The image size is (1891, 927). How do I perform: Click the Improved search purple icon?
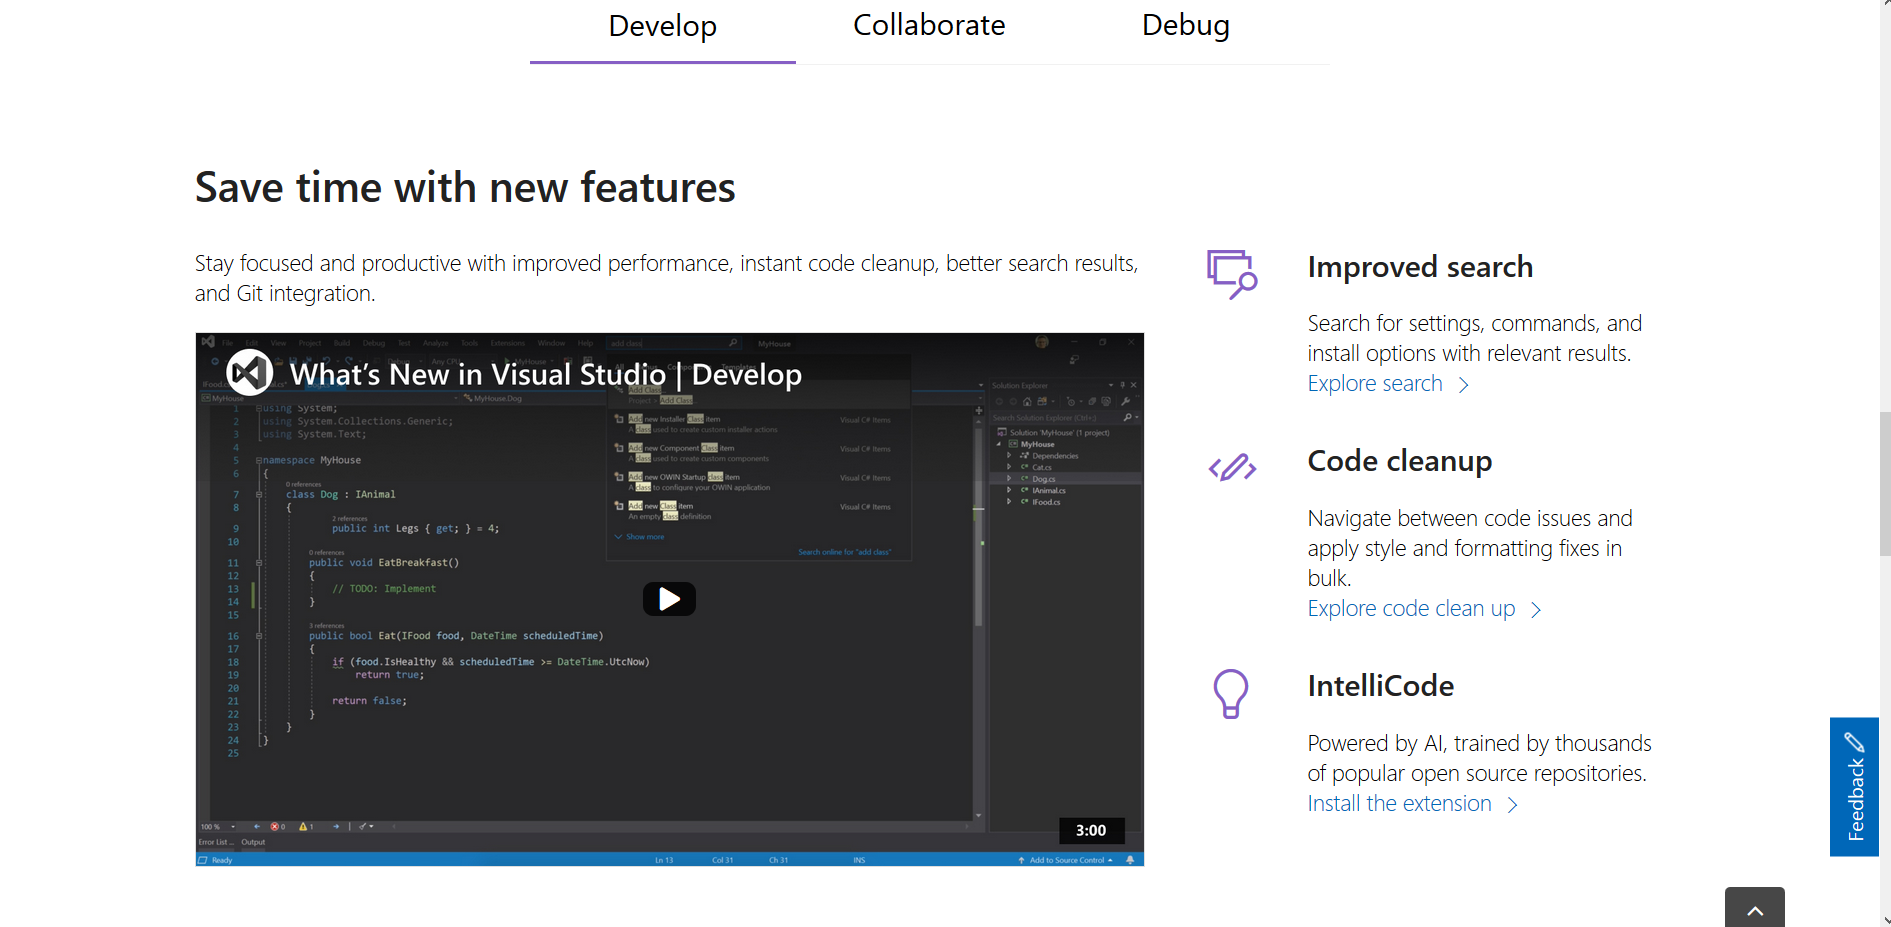click(x=1231, y=272)
